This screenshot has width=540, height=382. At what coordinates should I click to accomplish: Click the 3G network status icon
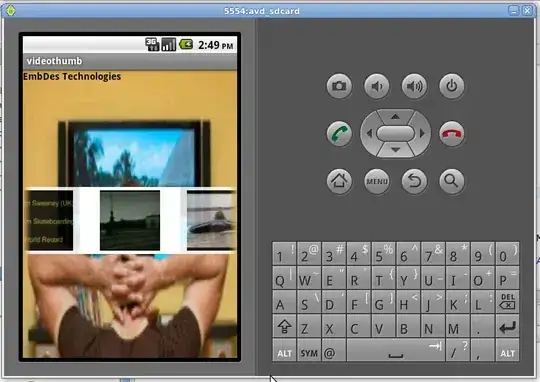pos(152,44)
